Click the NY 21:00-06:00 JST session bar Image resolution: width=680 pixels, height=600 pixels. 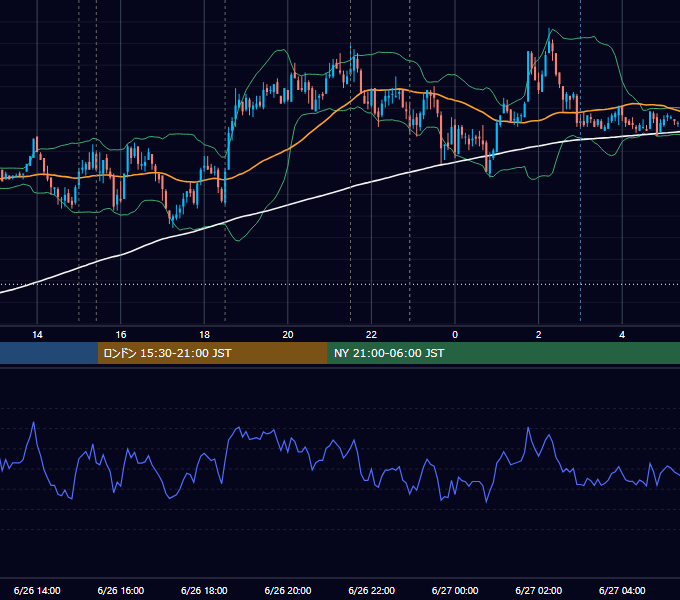pyautogui.click(x=503, y=353)
